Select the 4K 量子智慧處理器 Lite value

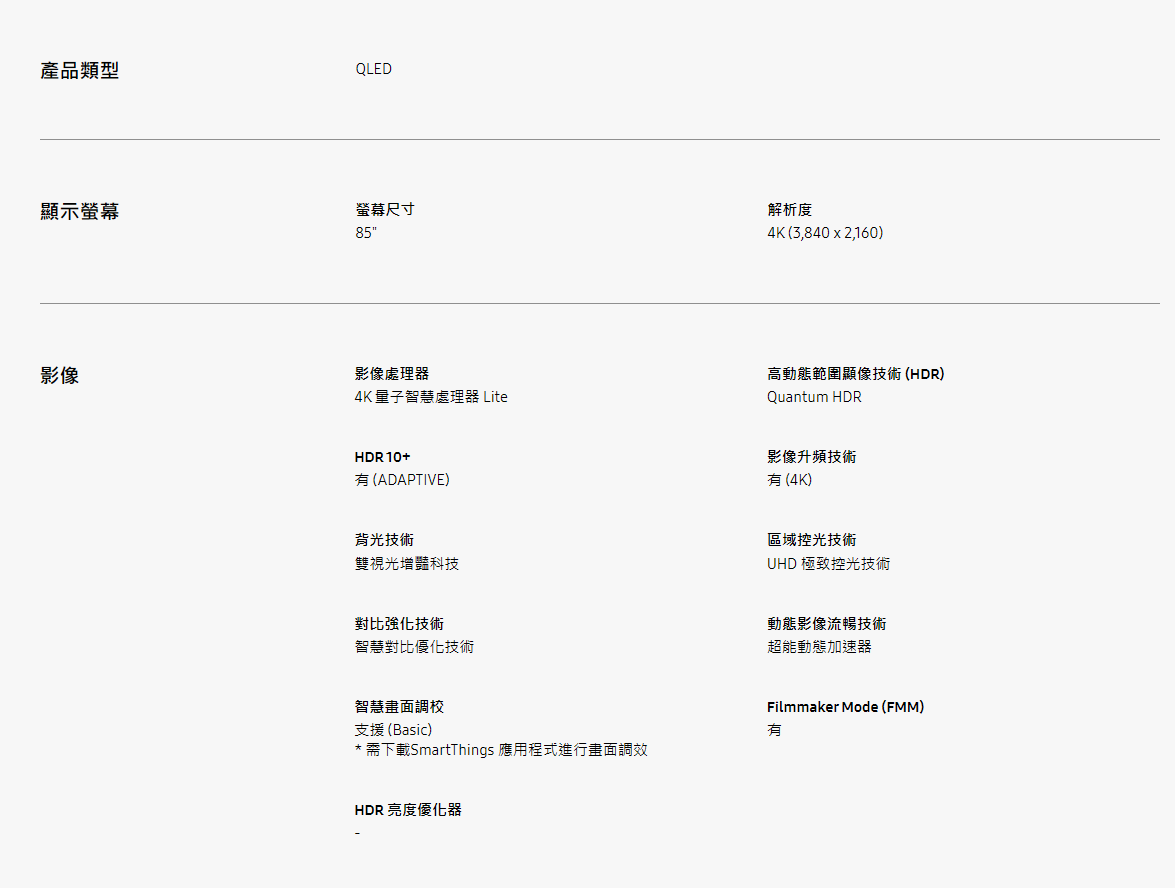431,397
